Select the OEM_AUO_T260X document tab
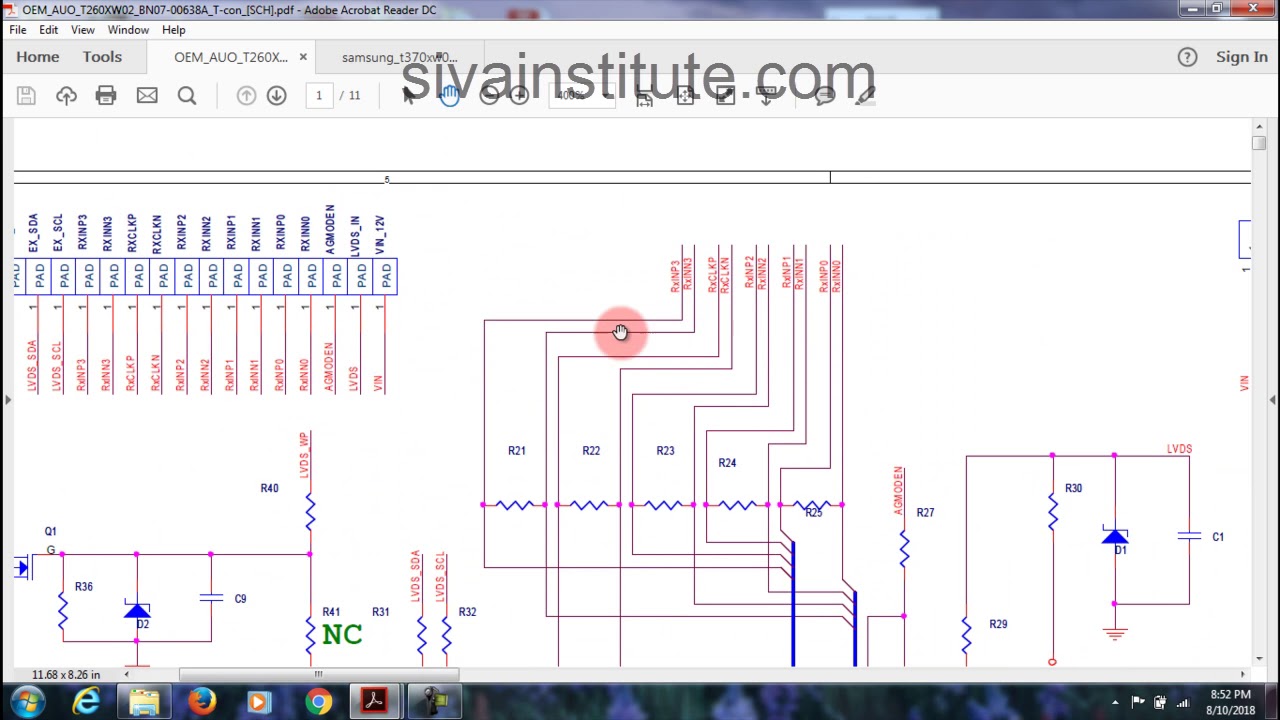This screenshot has height=720, width=1280. click(x=231, y=57)
